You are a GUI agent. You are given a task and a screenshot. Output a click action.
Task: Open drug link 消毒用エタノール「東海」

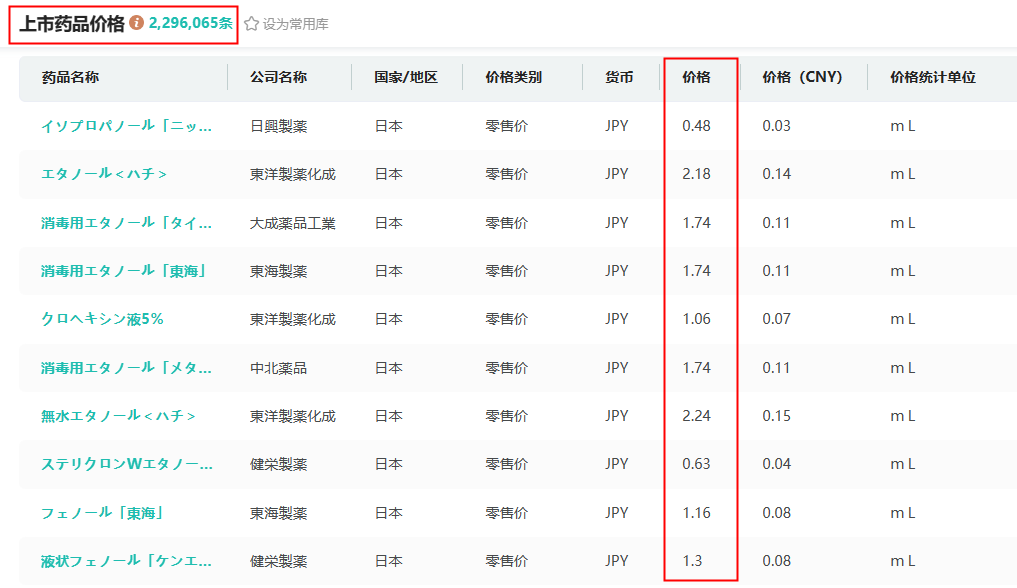click(x=123, y=271)
